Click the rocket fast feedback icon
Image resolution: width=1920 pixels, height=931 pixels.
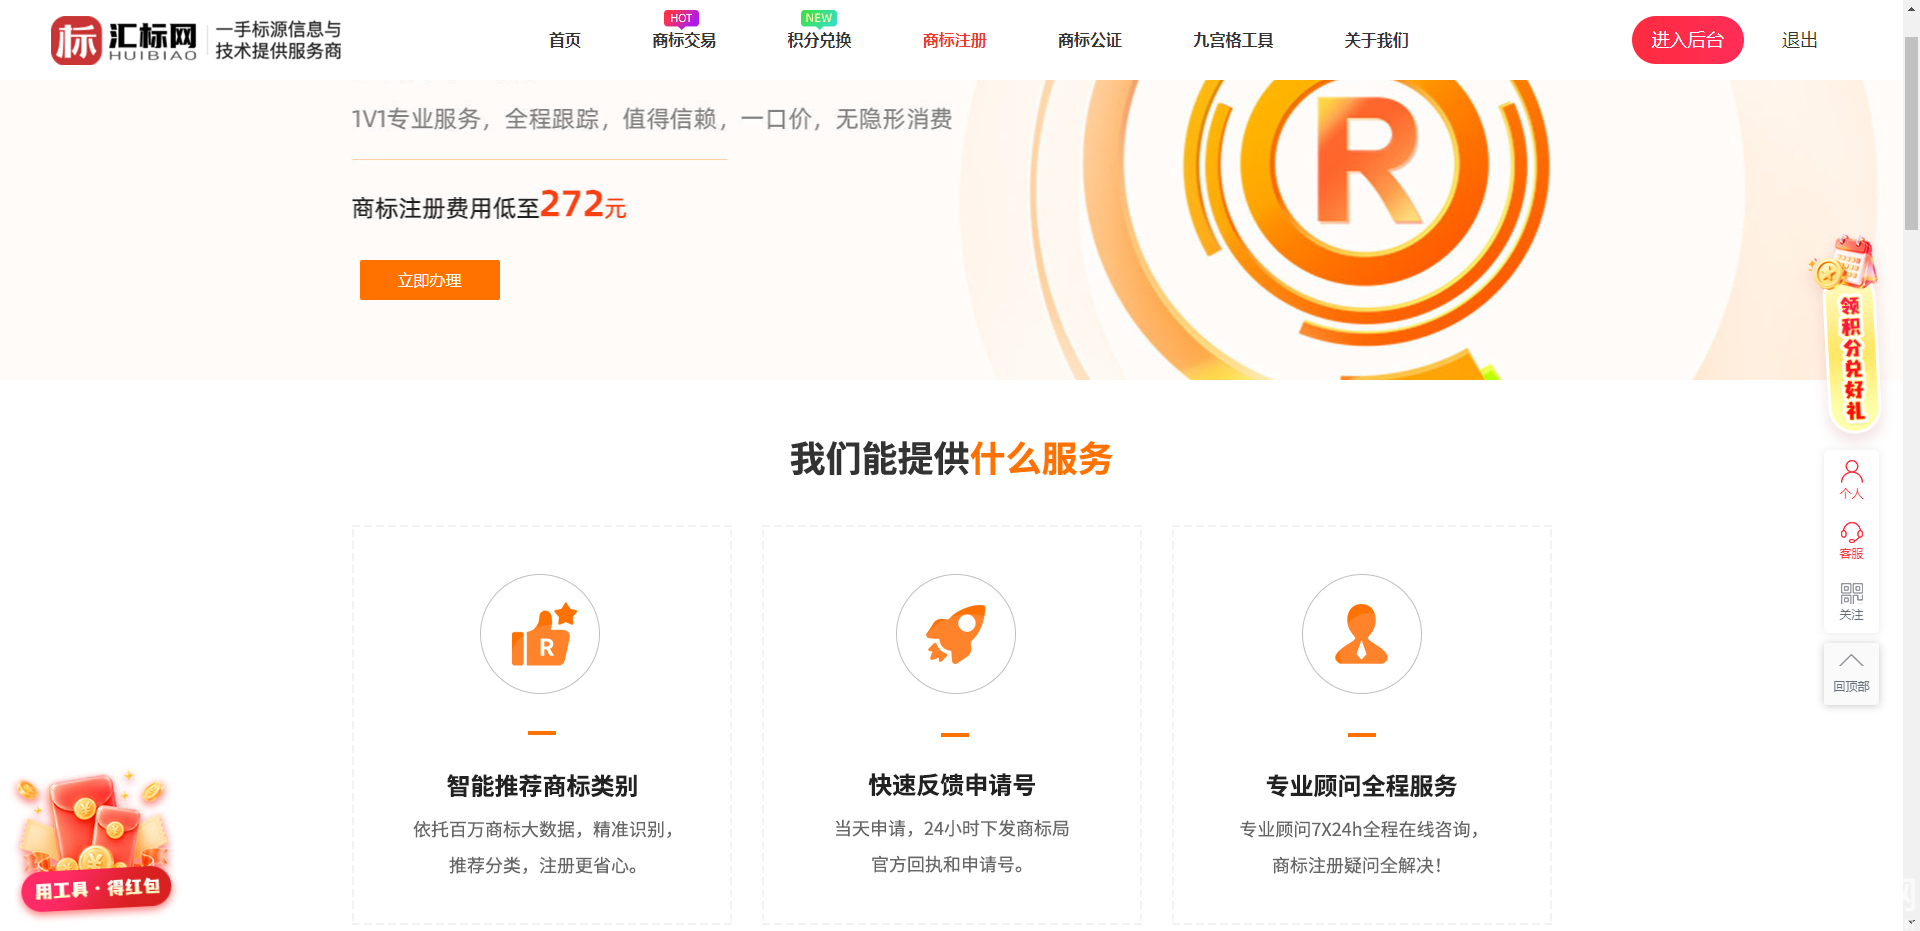[956, 634]
